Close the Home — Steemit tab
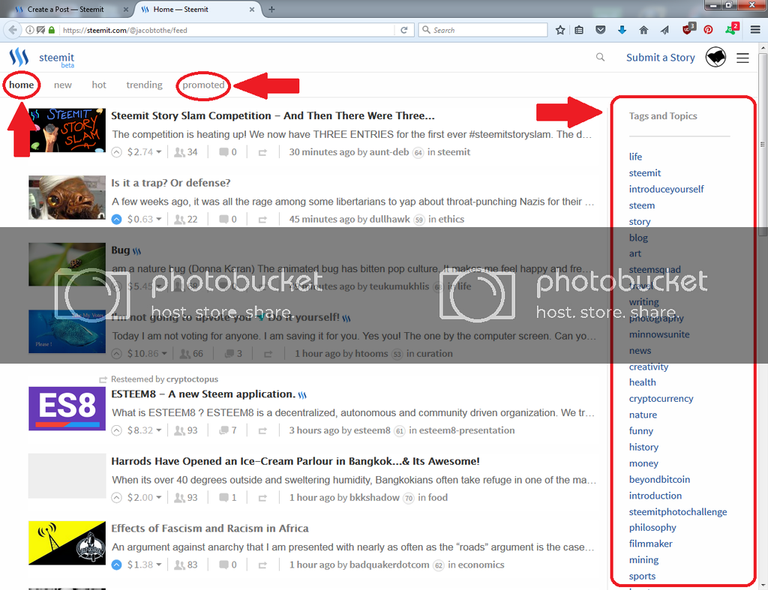This screenshot has width=768, height=590. (252, 9)
